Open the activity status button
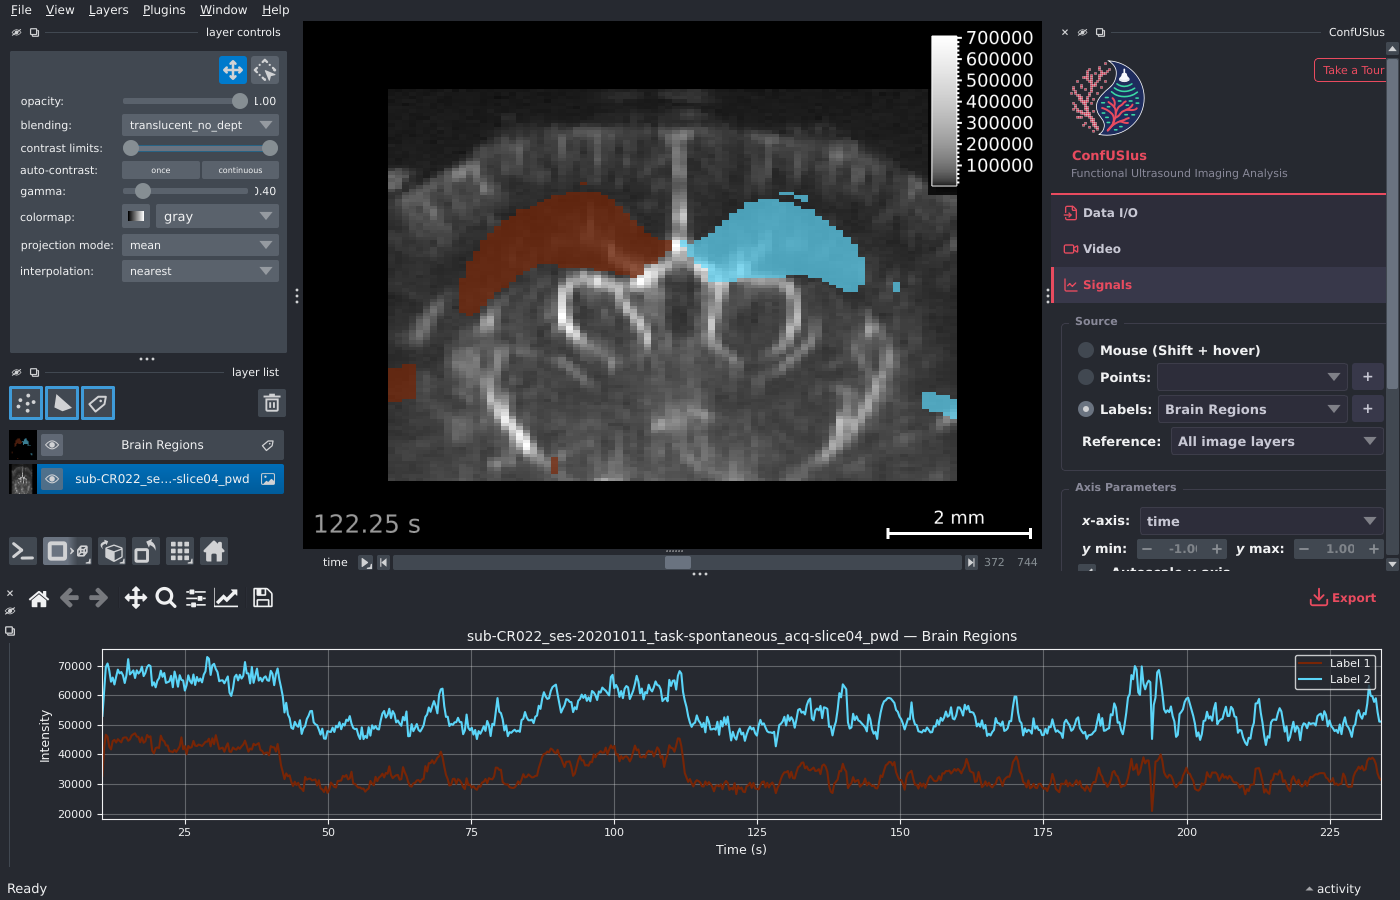The height and width of the screenshot is (900, 1400). point(1333,889)
